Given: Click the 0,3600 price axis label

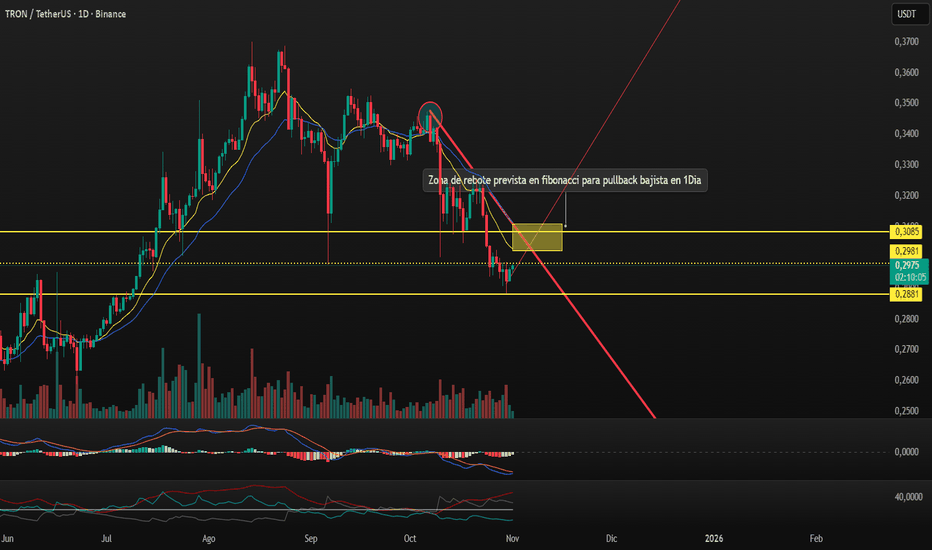Looking at the screenshot, I should tap(906, 73).
